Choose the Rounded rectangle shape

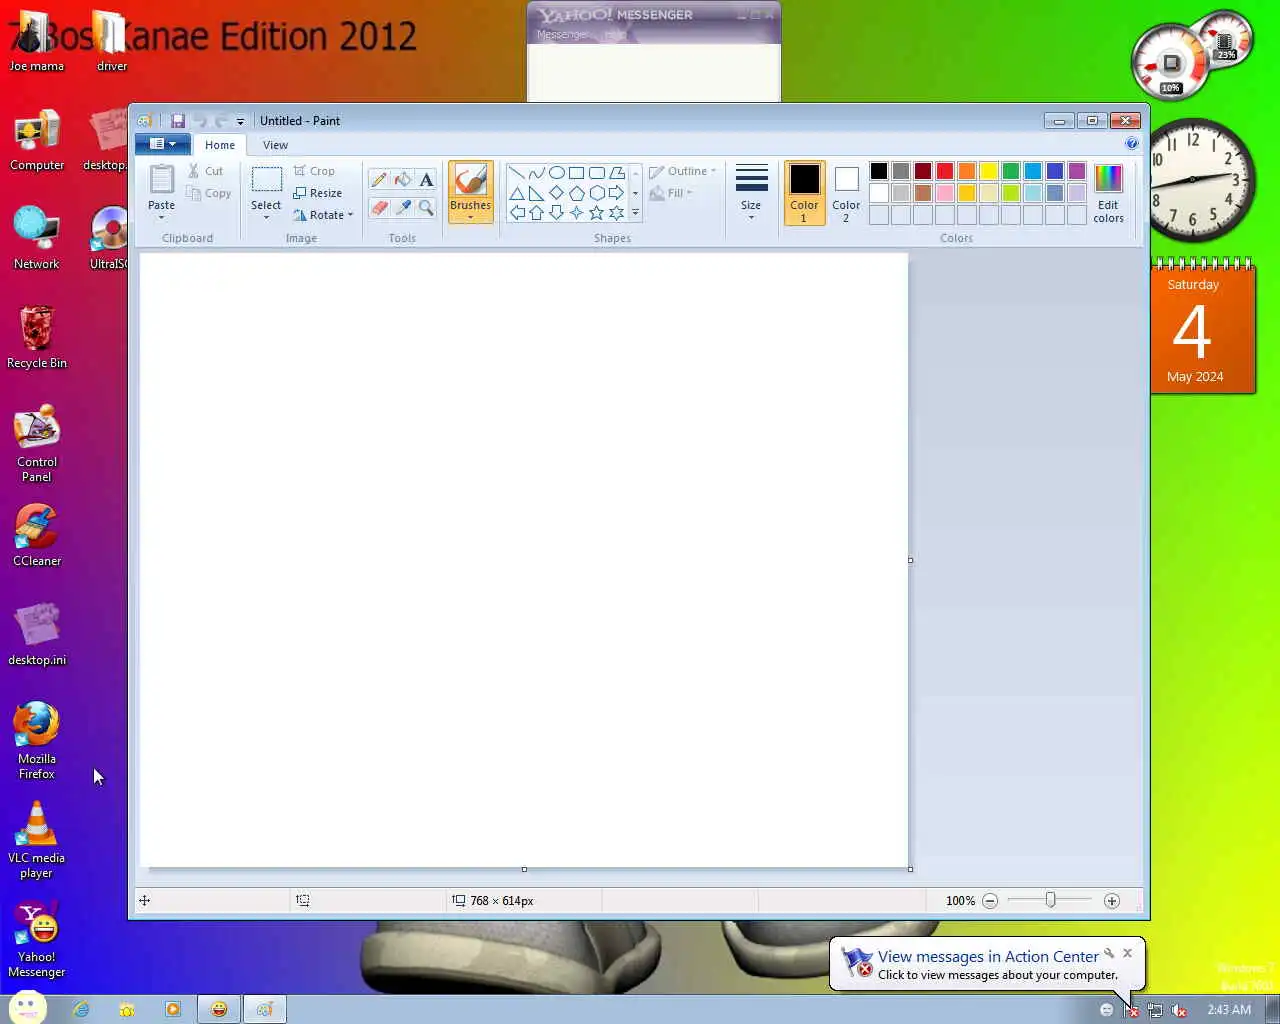point(597,173)
